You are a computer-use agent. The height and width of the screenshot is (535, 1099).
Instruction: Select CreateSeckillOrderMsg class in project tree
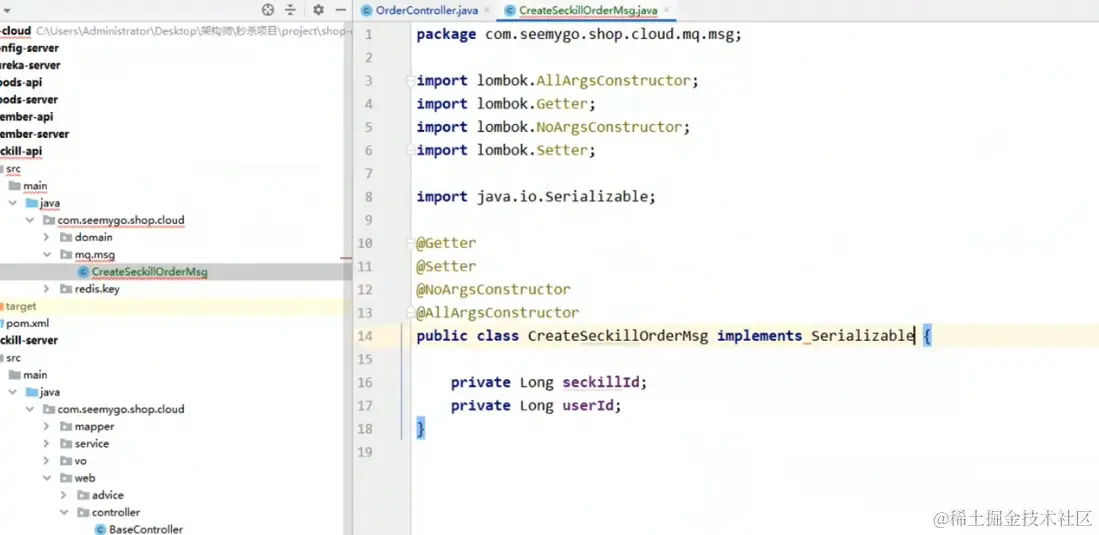coord(149,271)
